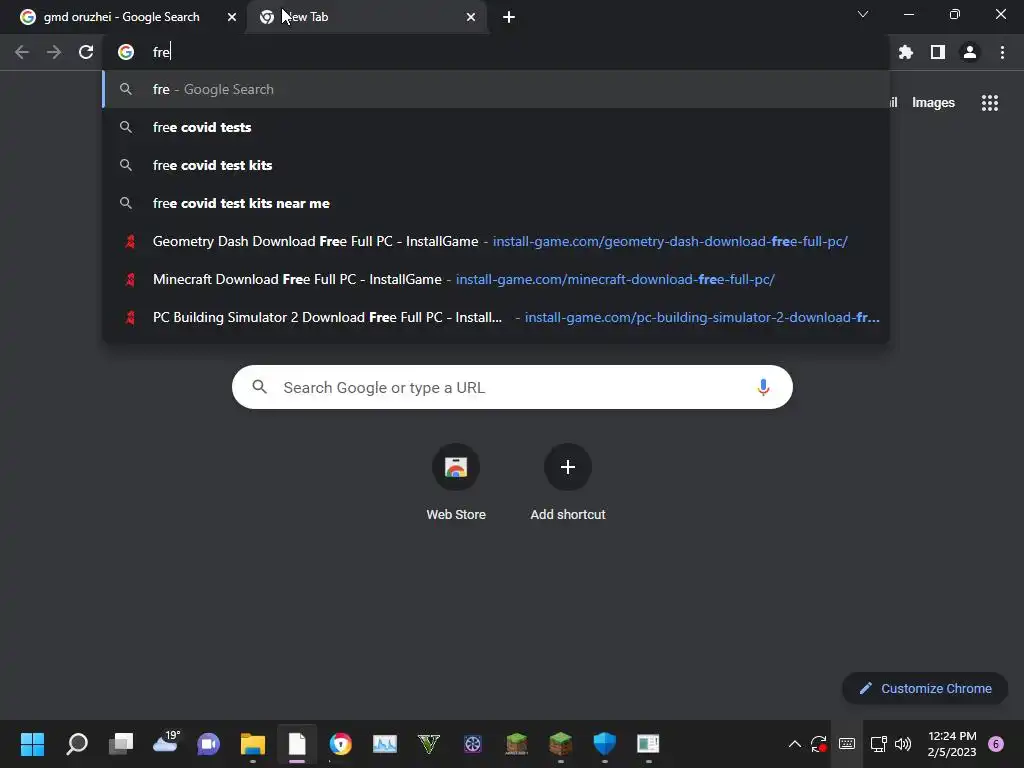Screen dimensions: 1024x768
Task: Click 'Search Google or type a URL' box
Action: tap(512, 387)
